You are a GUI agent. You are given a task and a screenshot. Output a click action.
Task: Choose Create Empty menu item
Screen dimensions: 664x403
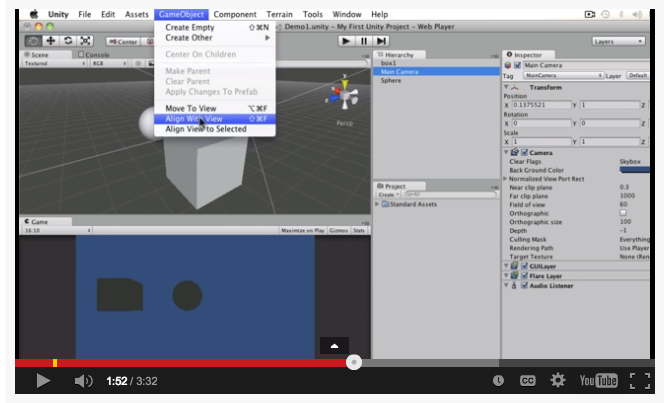coord(215,28)
